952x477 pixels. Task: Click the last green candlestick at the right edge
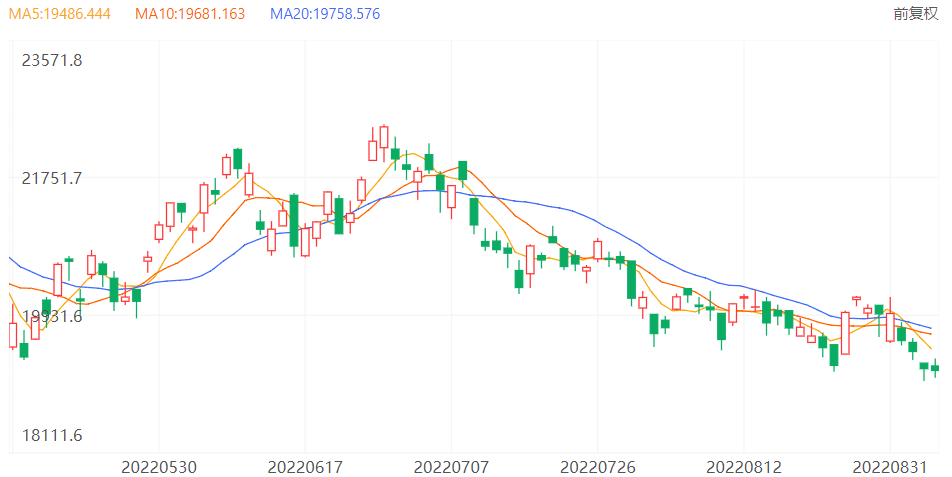pyautogui.click(x=935, y=368)
